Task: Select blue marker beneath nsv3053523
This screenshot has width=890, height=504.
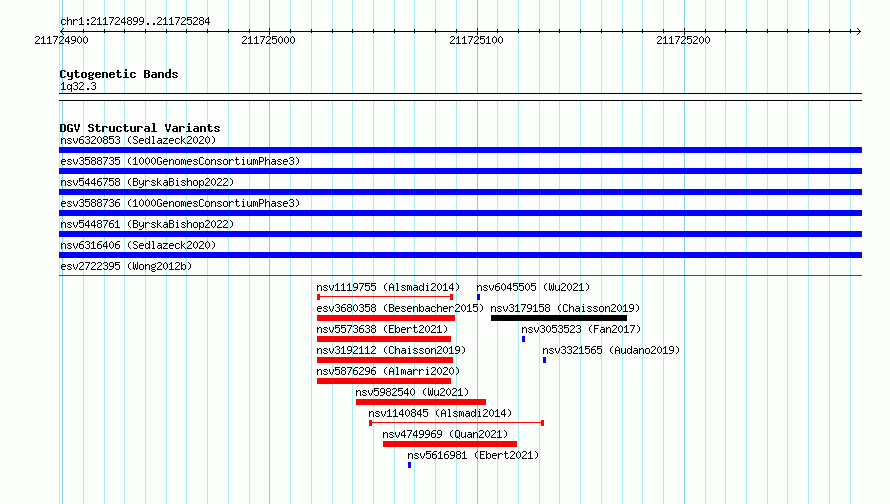Action: (x=523, y=339)
